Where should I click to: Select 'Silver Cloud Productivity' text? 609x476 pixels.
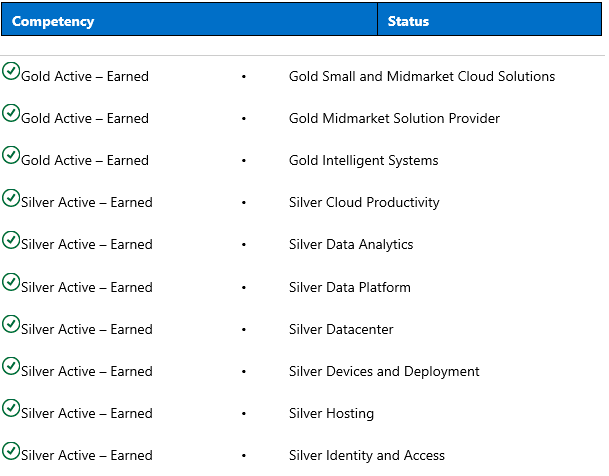[x=364, y=202]
